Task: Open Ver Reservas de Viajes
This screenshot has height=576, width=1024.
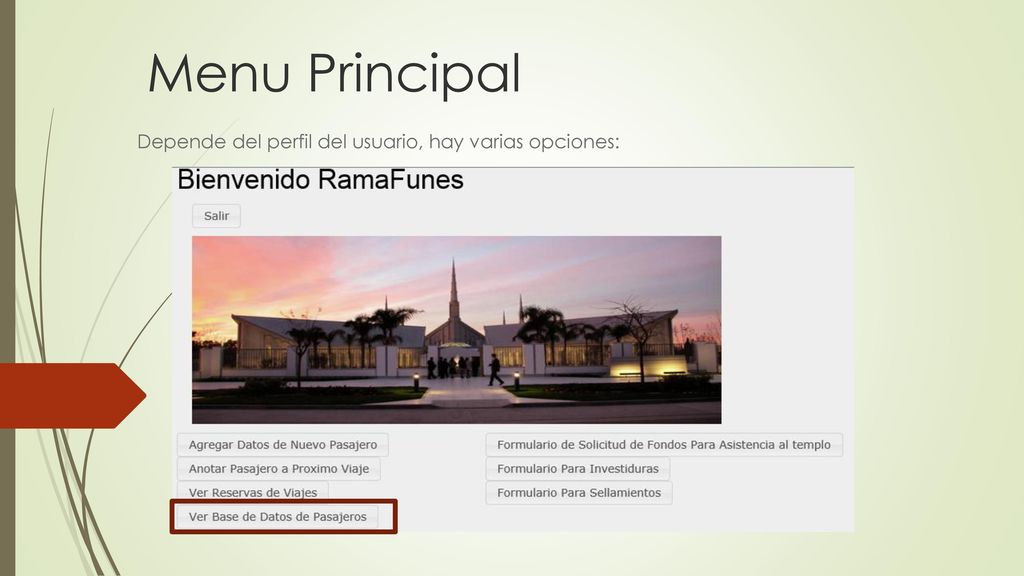Action: [253, 492]
